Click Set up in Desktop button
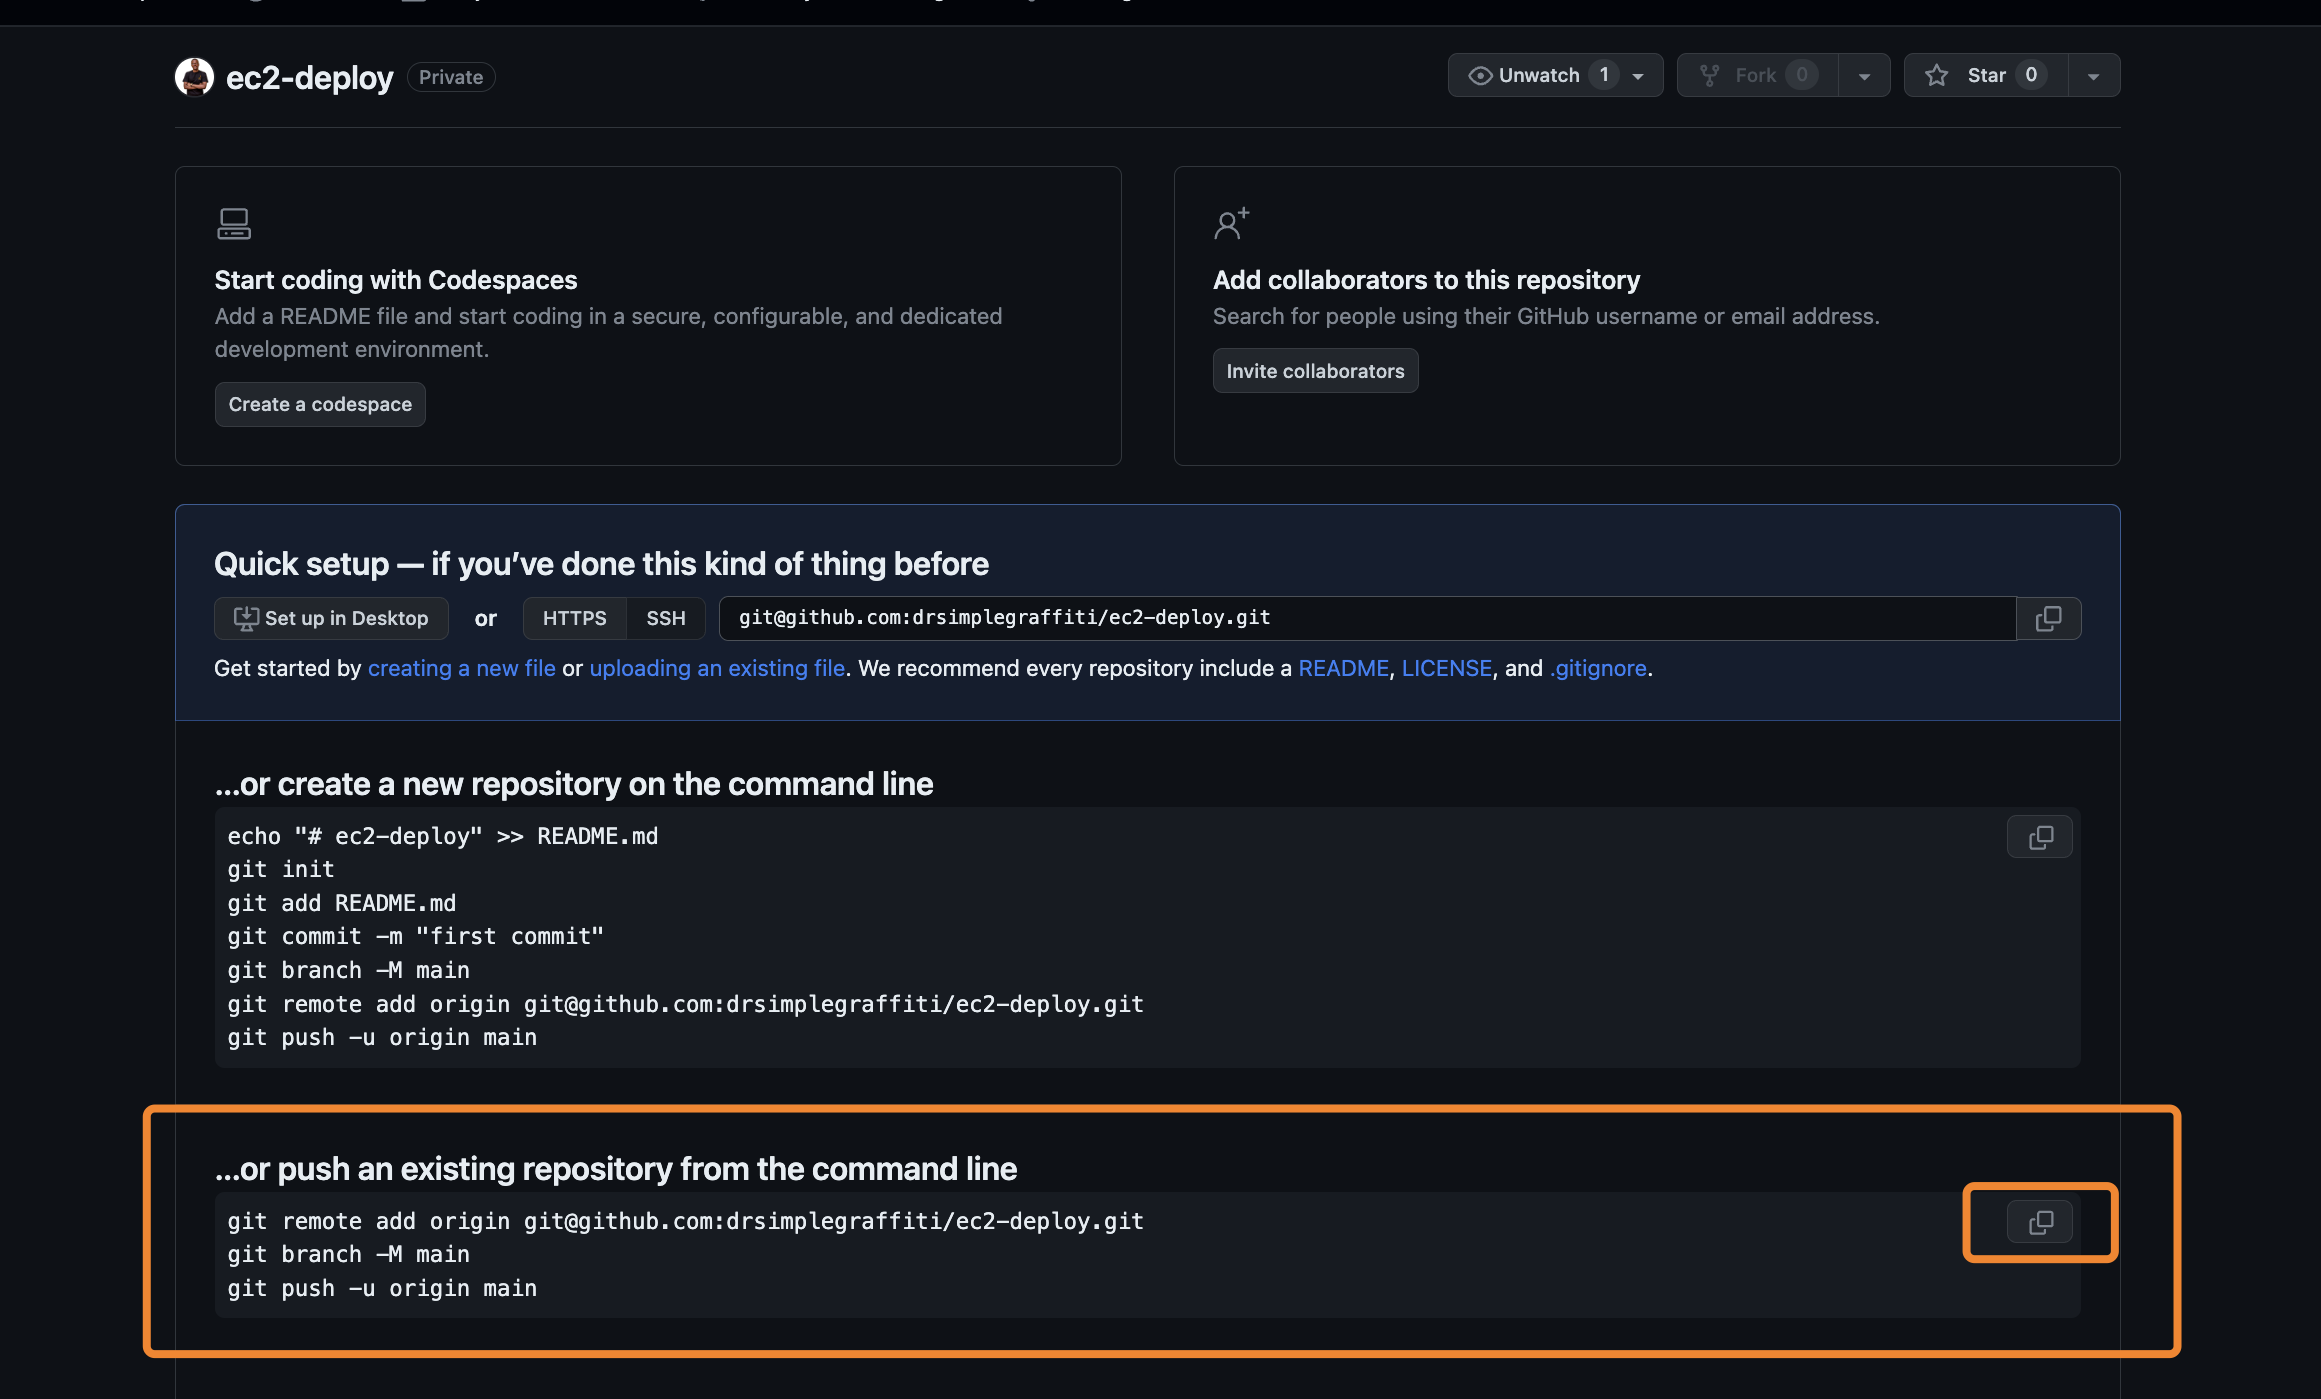 click(x=331, y=618)
